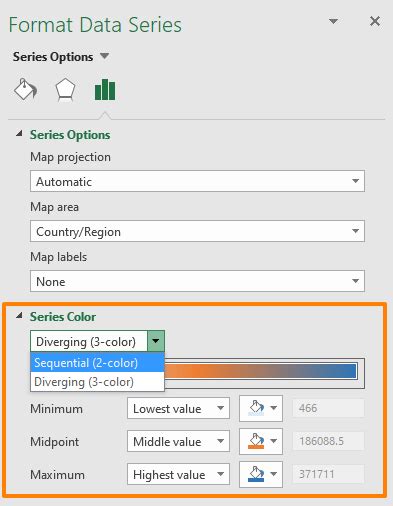Choose Diverging (3-color) from the list
This screenshot has width=393, height=506.
tap(97, 382)
